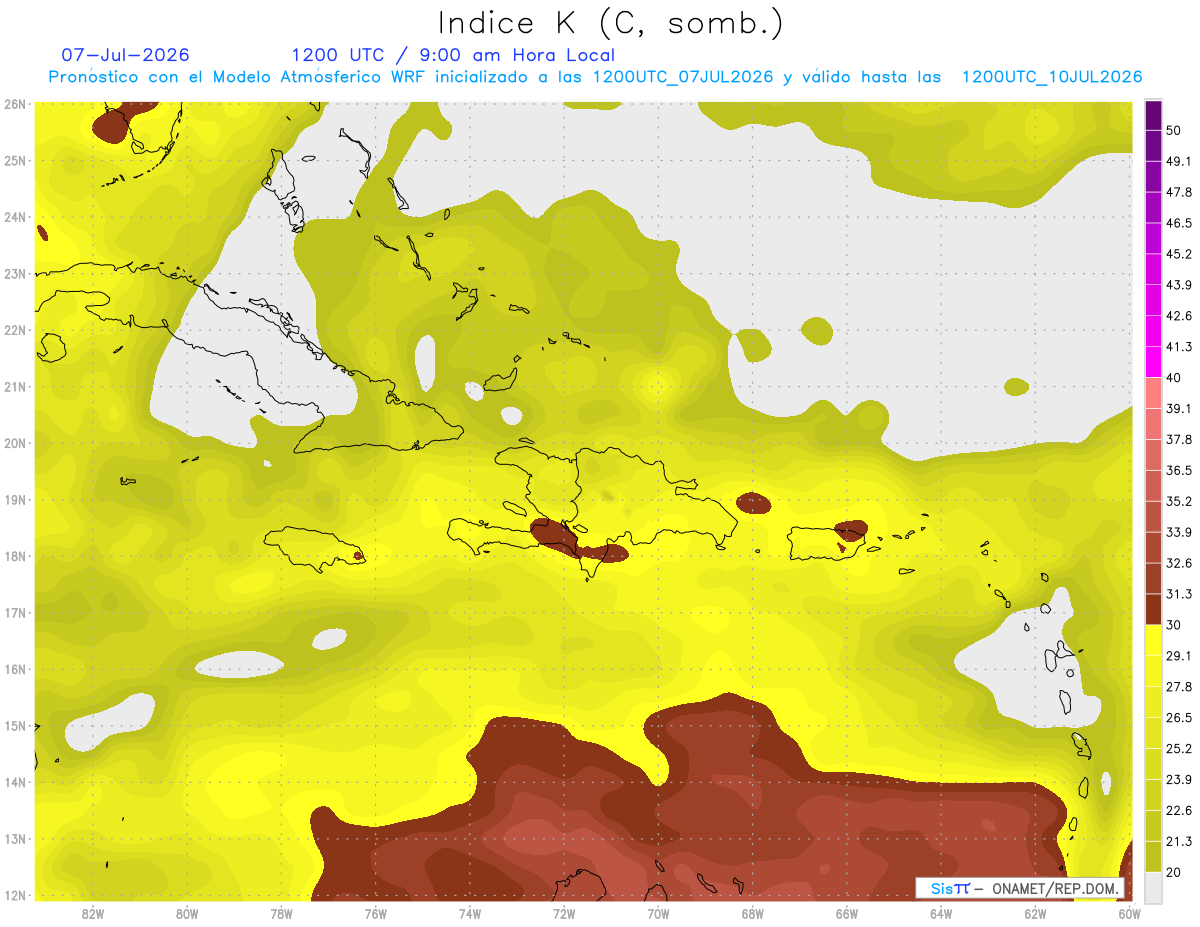Click the "46.5" color bar value
This screenshot has height=927, width=1200.
point(1179,223)
